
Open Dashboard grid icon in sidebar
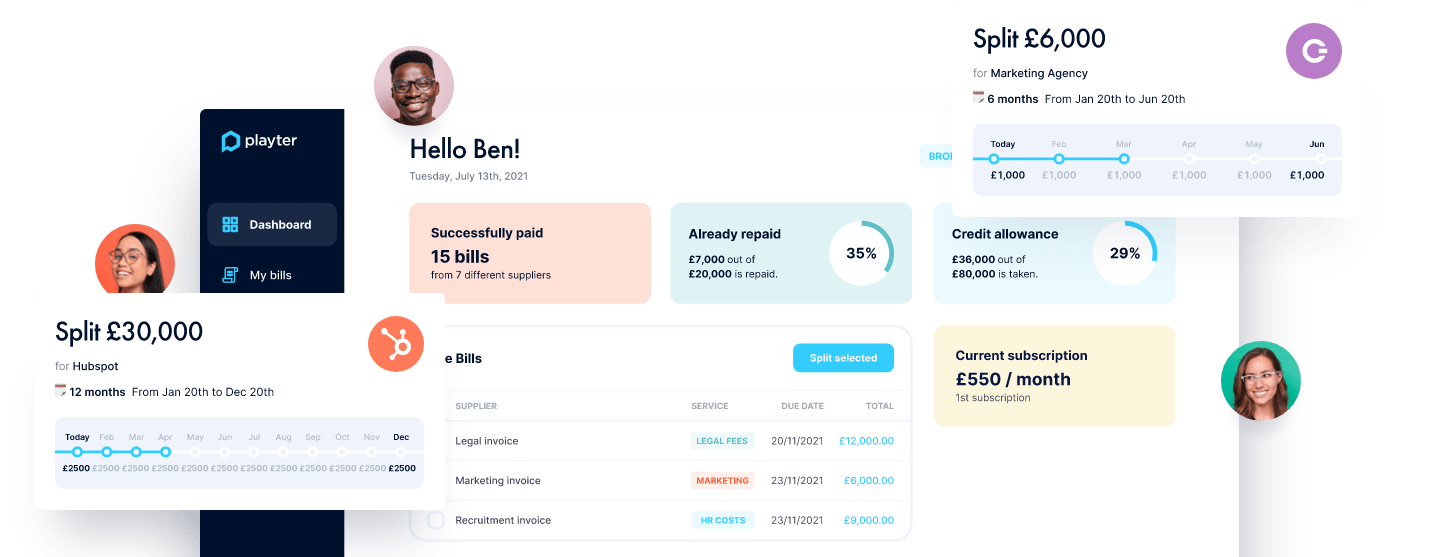coord(230,225)
